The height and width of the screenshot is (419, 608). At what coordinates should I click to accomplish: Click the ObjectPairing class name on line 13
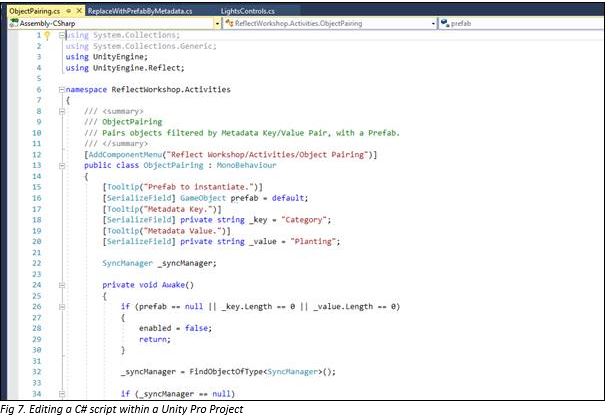[x=173, y=166]
